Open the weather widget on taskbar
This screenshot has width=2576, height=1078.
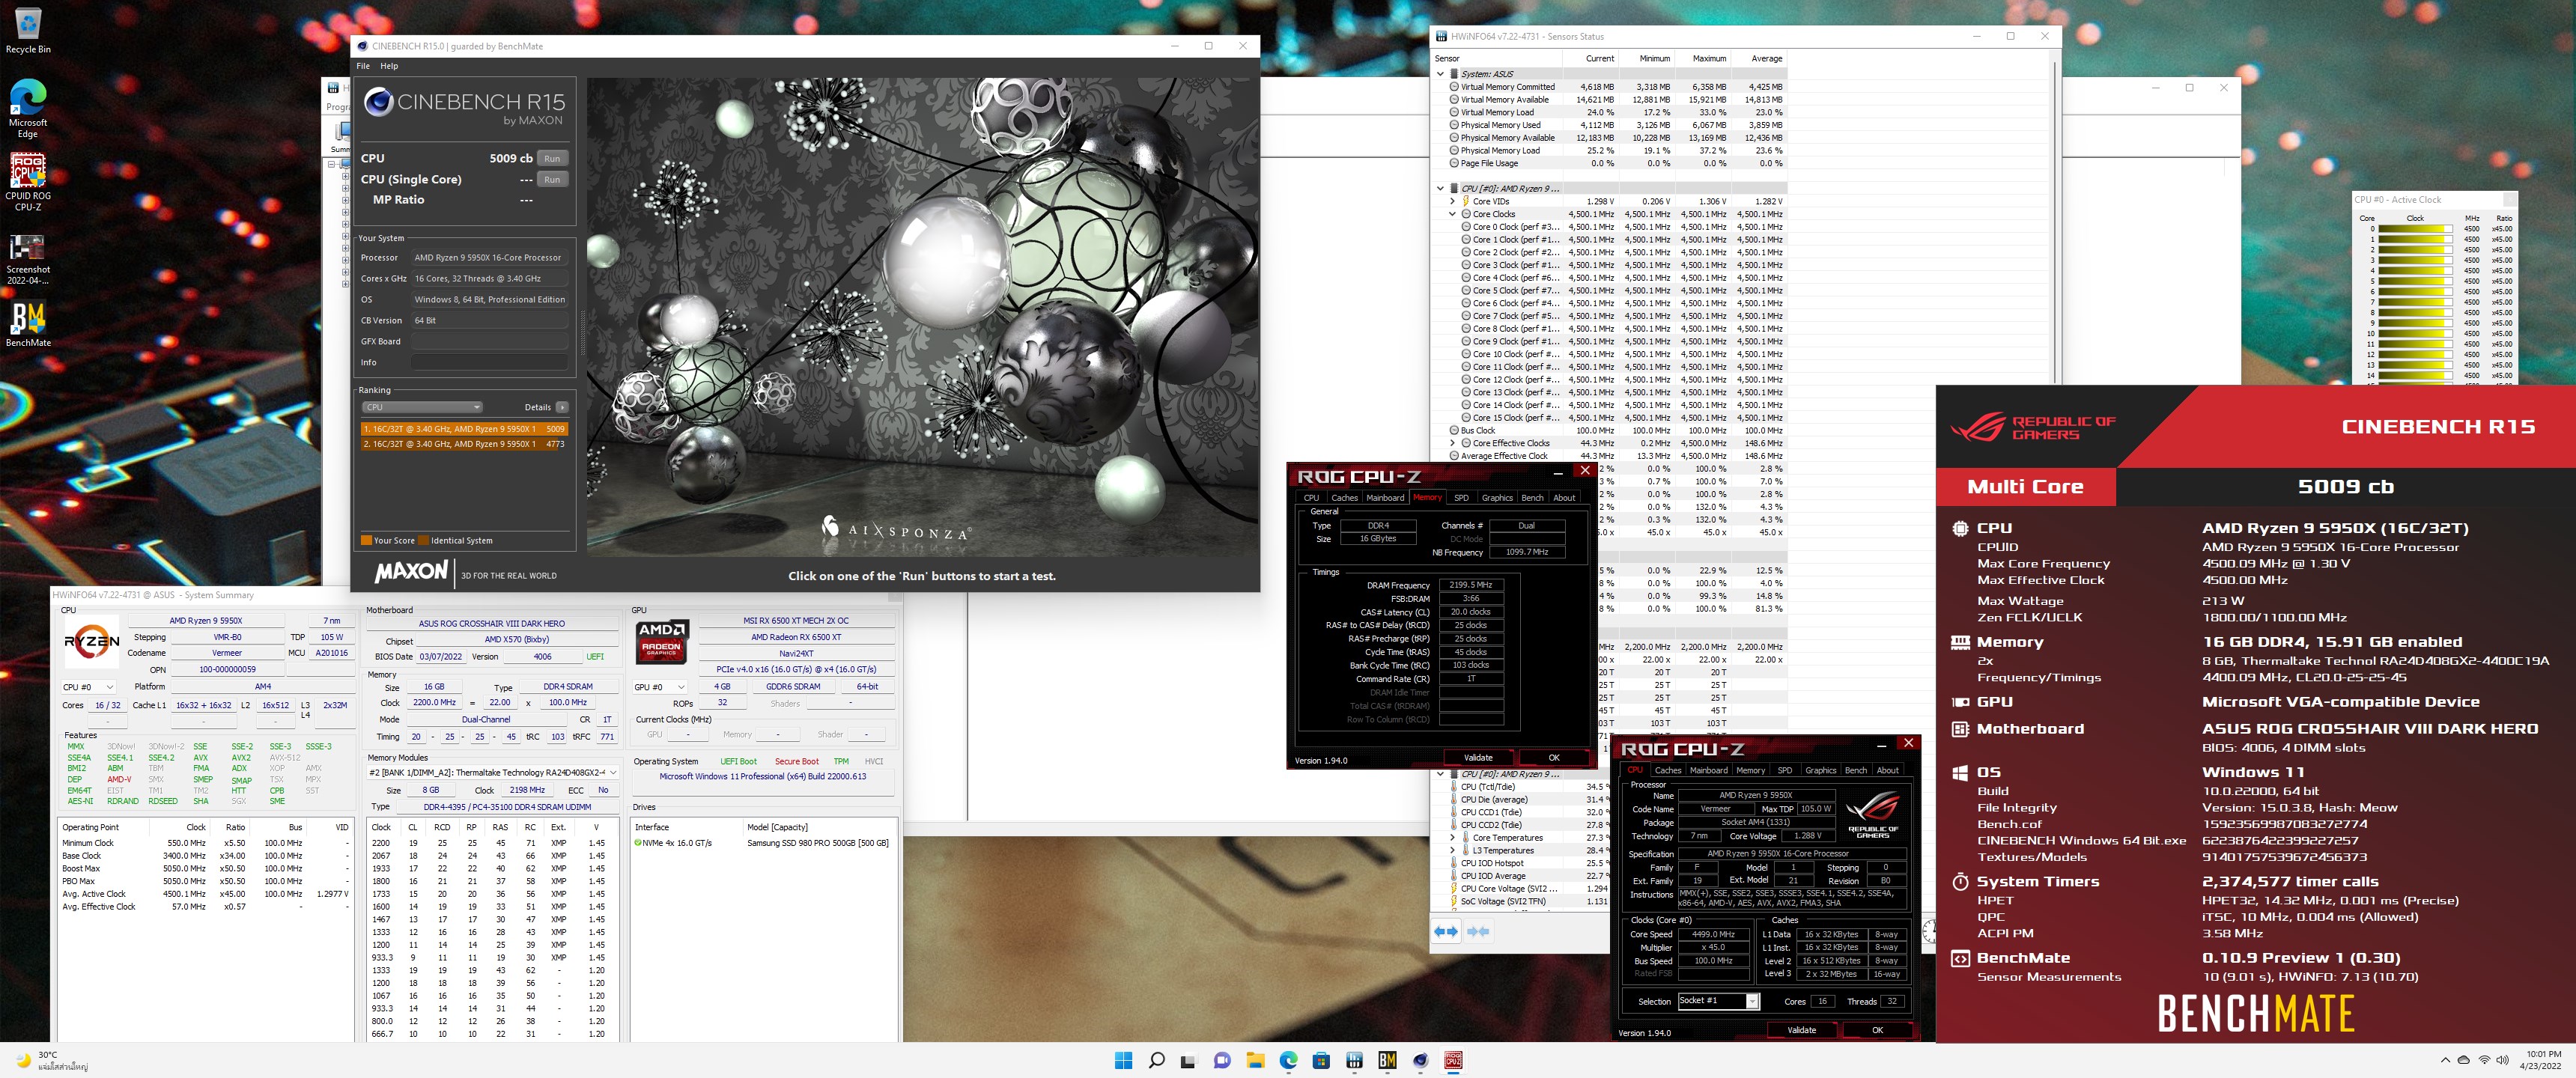pos(52,1060)
